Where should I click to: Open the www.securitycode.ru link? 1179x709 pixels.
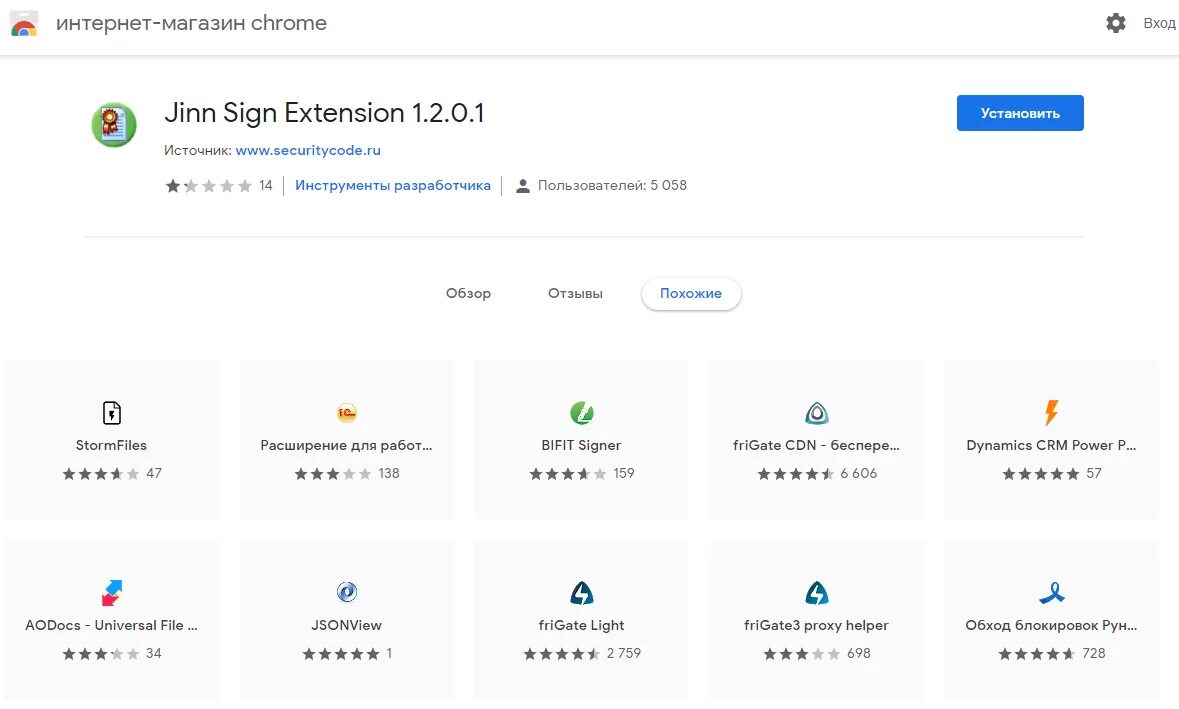click(308, 150)
